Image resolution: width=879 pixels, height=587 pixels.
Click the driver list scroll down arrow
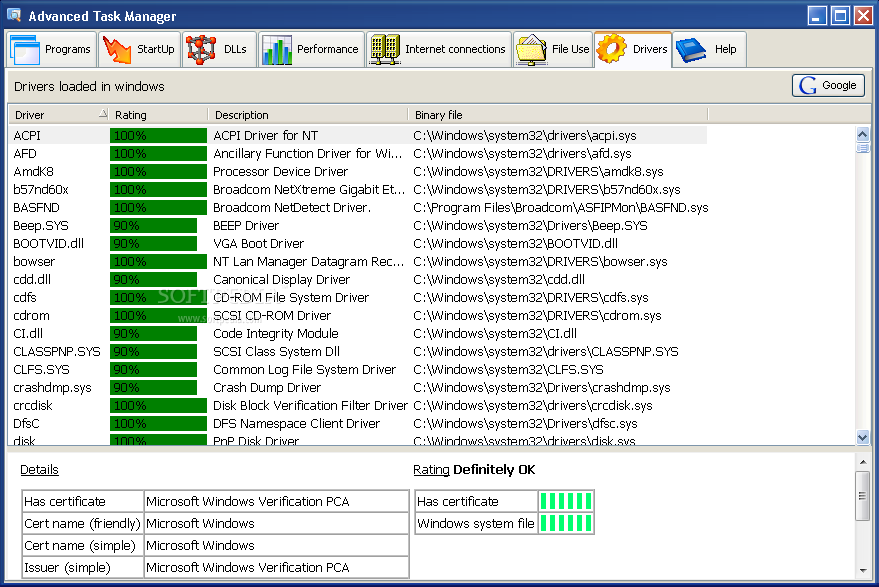pyautogui.click(x=863, y=437)
